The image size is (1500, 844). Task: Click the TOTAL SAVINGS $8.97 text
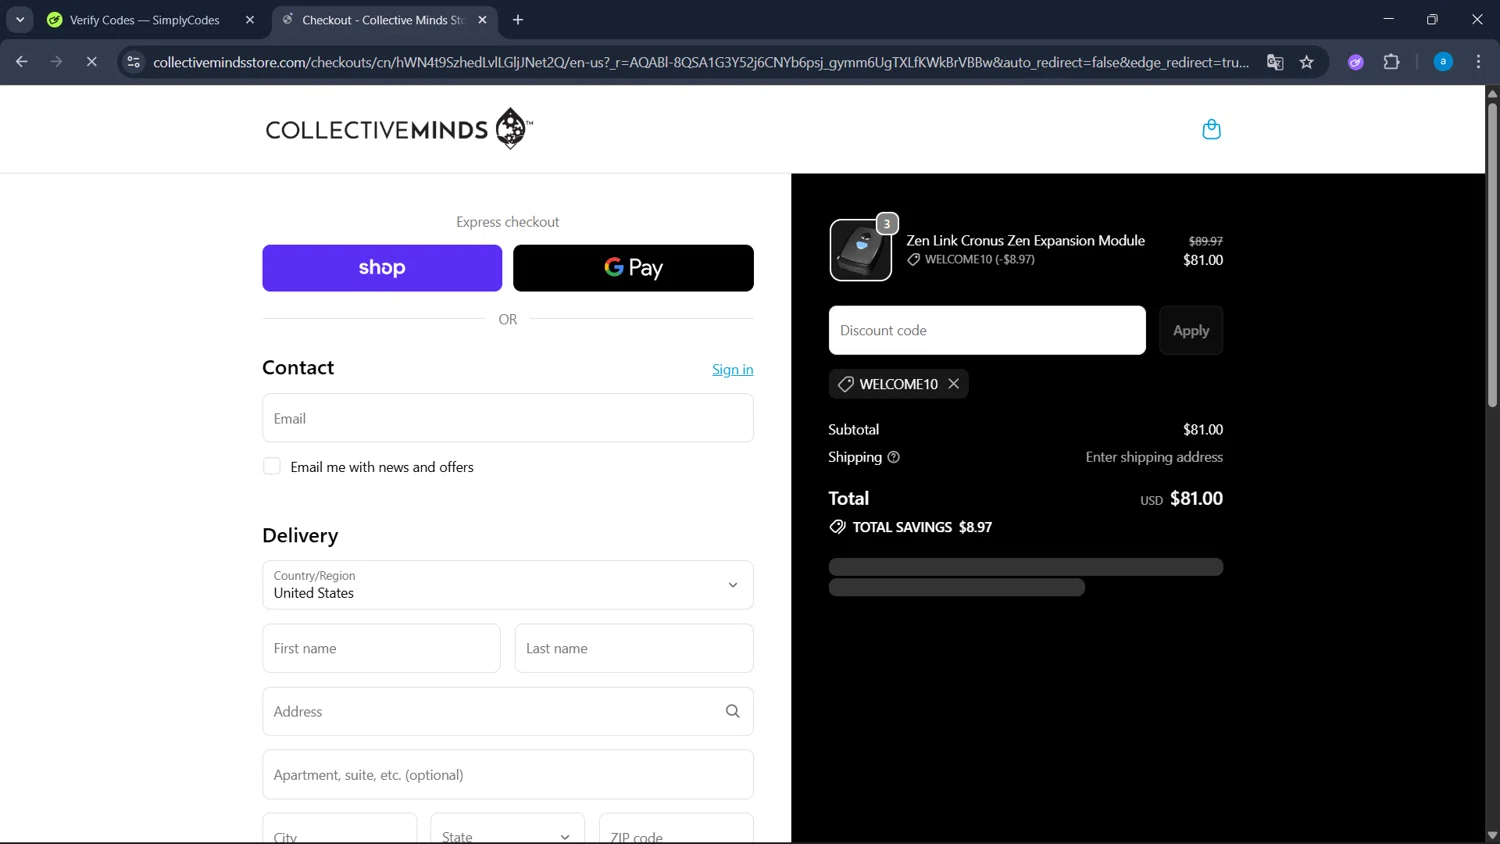922,527
